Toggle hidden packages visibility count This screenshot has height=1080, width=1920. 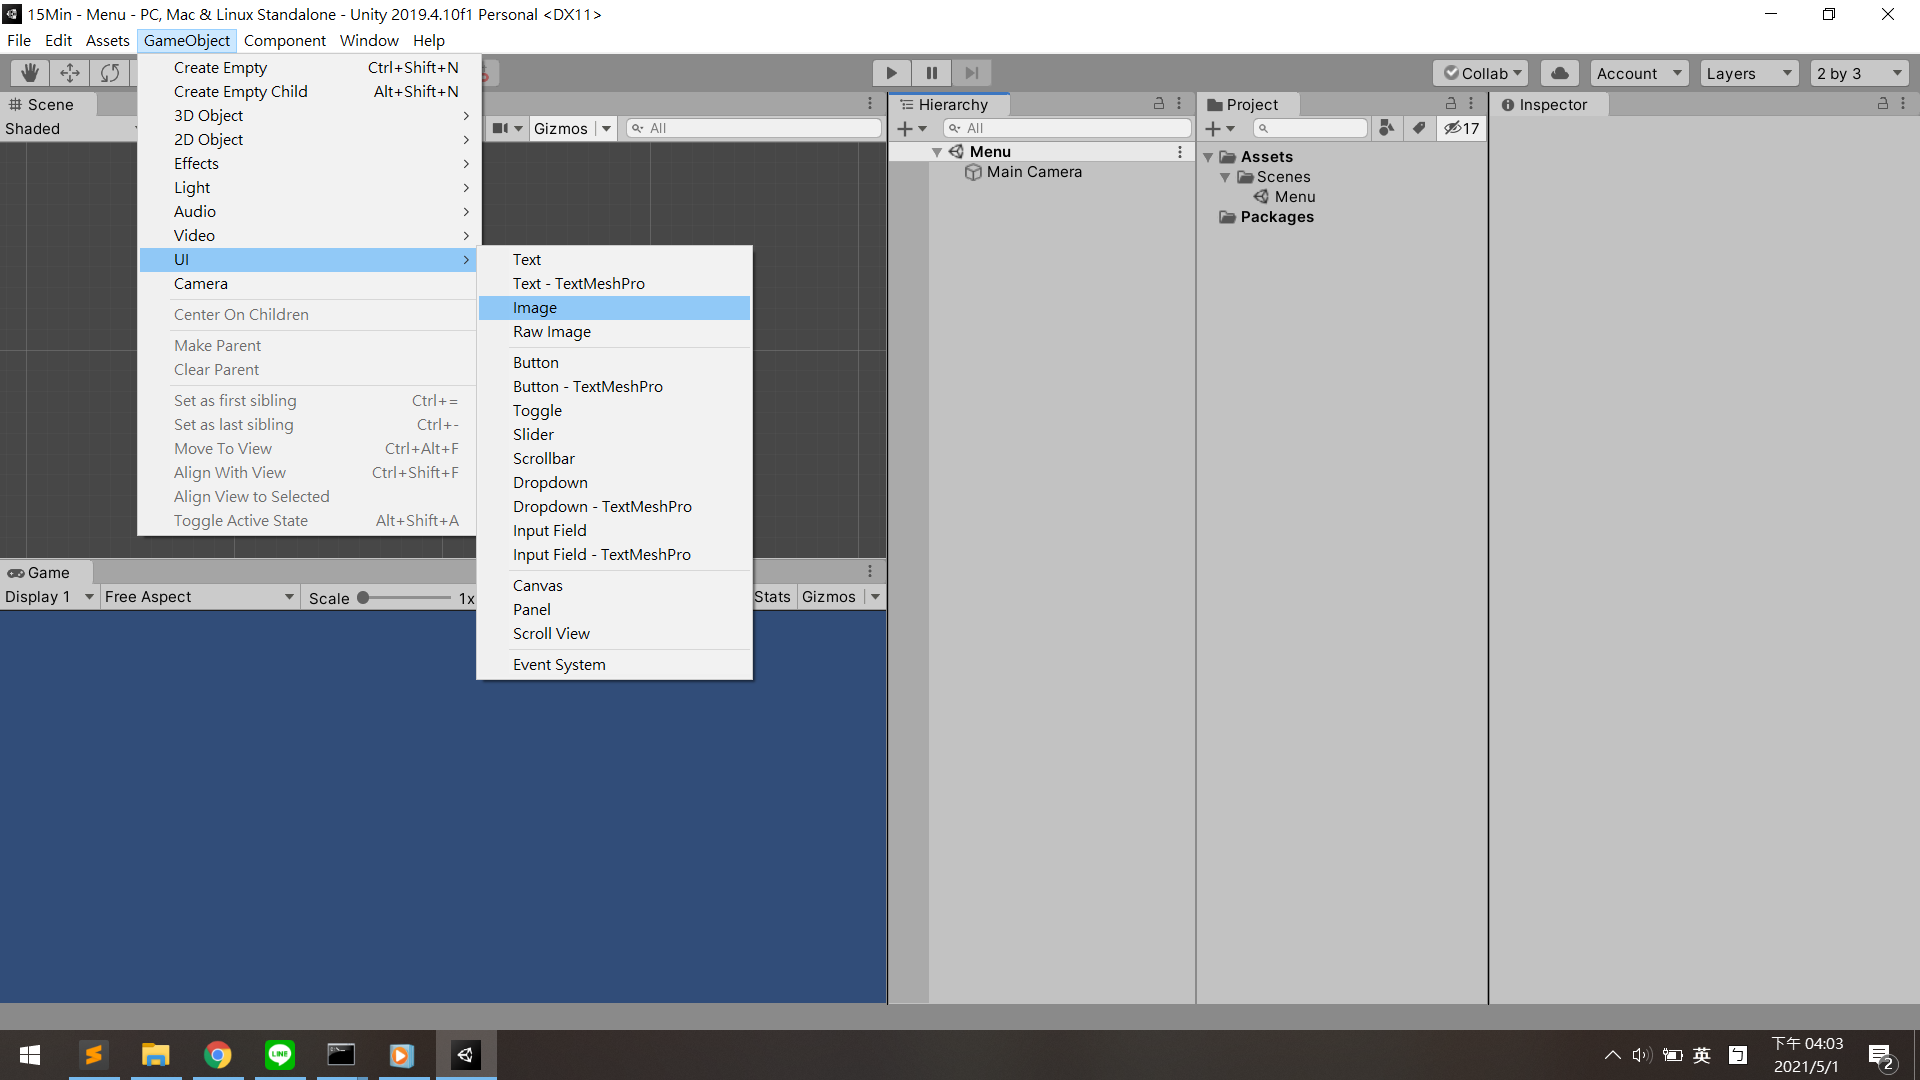click(x=1461, y=128)
